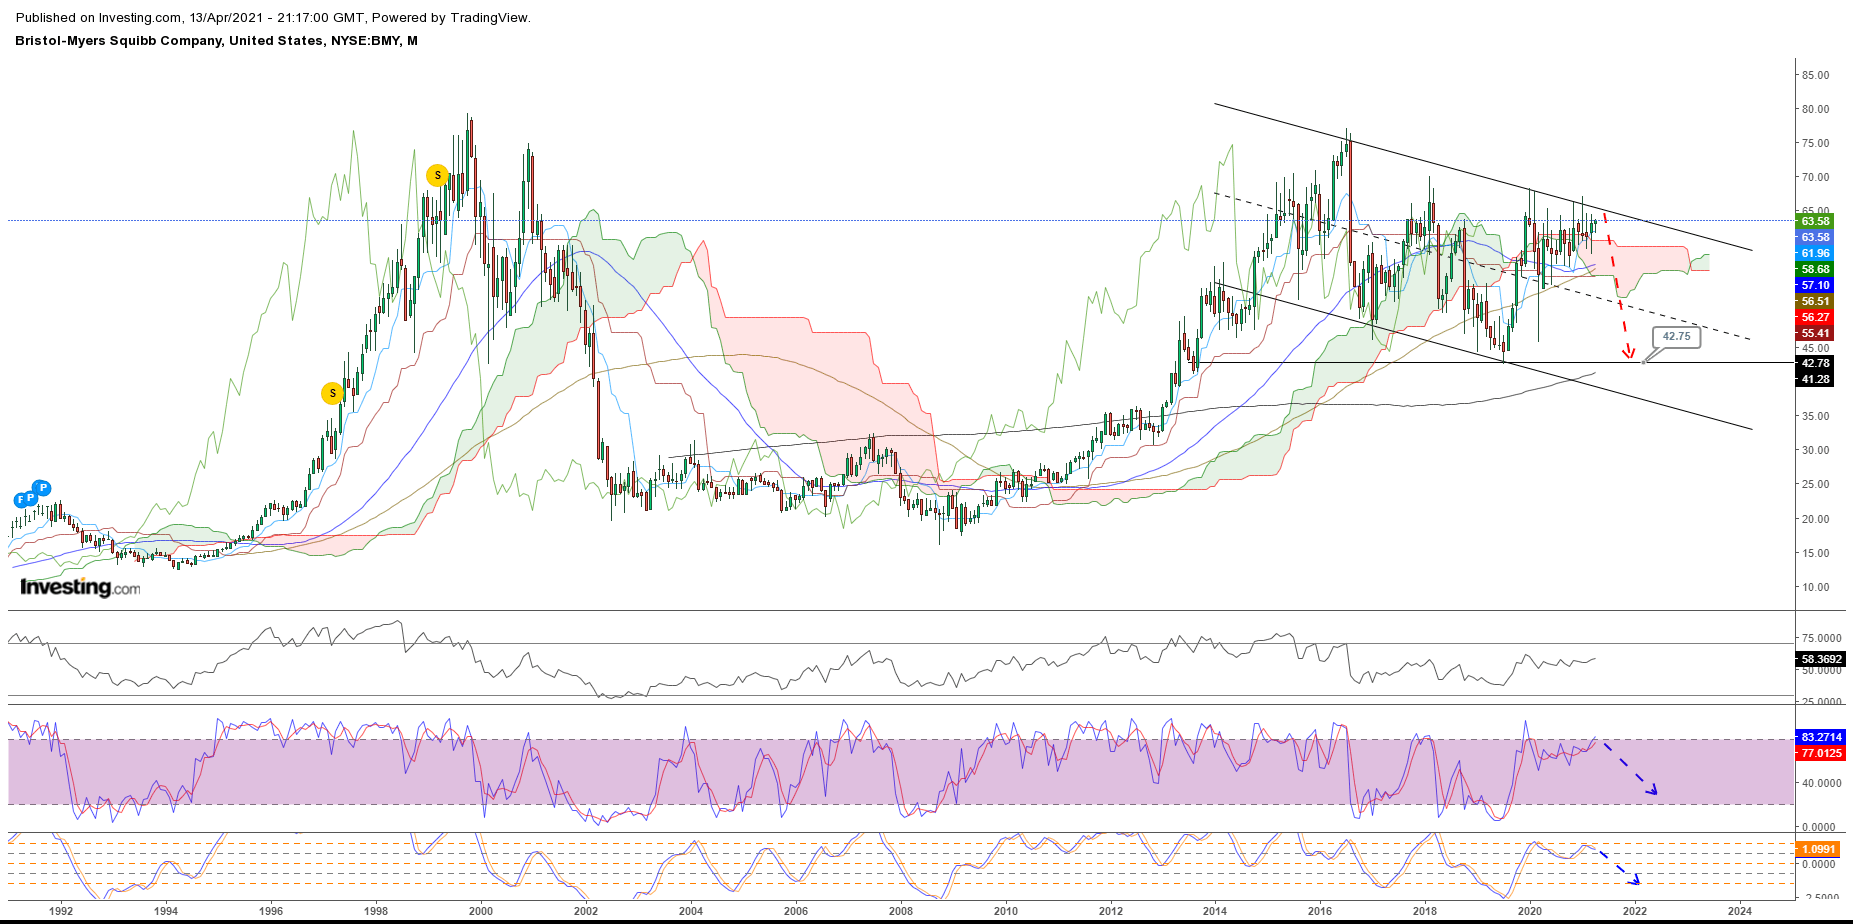The height and width of the screenshot is (924, 1853).
Task: Select the 42.75 price callout label
Action: click(1677, 337)
